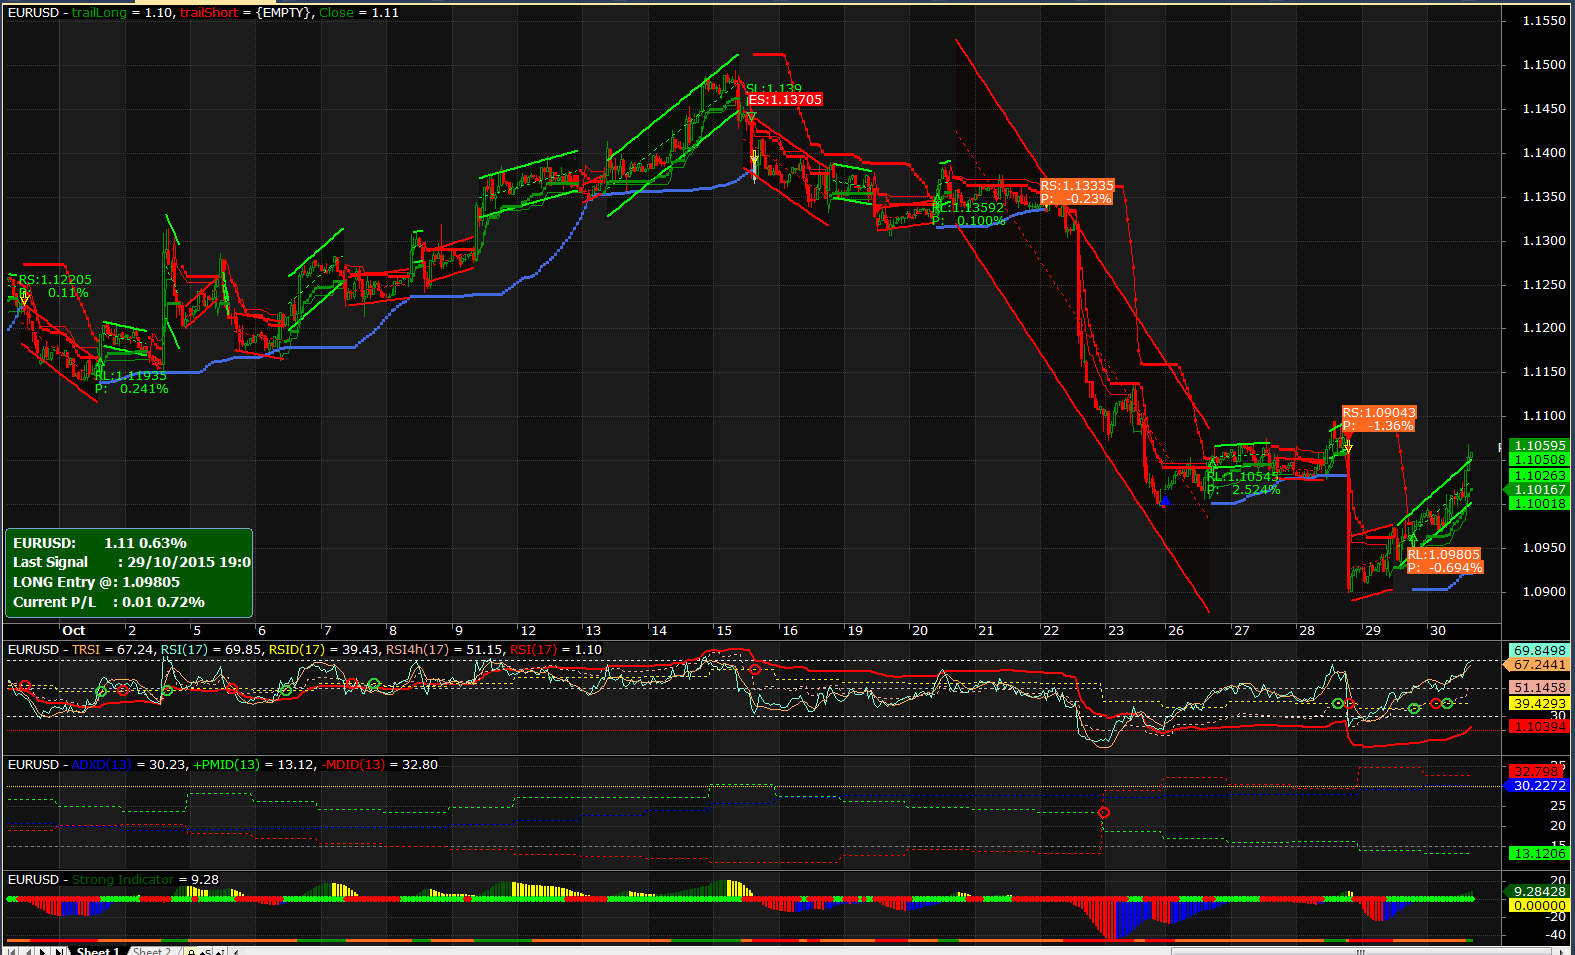Click the 0.00000 yellow value tag
The width and height of the screenshot is (1575, 955).
click(x=1538, y=906)
